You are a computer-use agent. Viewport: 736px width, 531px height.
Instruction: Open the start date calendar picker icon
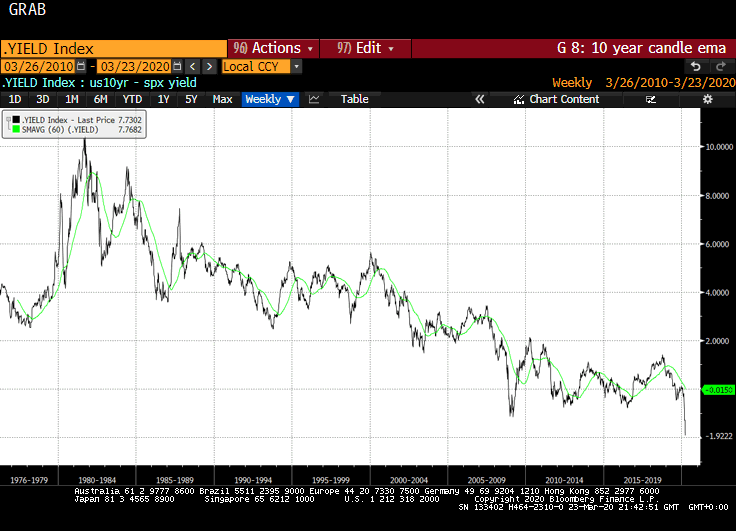[x=81, y=66]
